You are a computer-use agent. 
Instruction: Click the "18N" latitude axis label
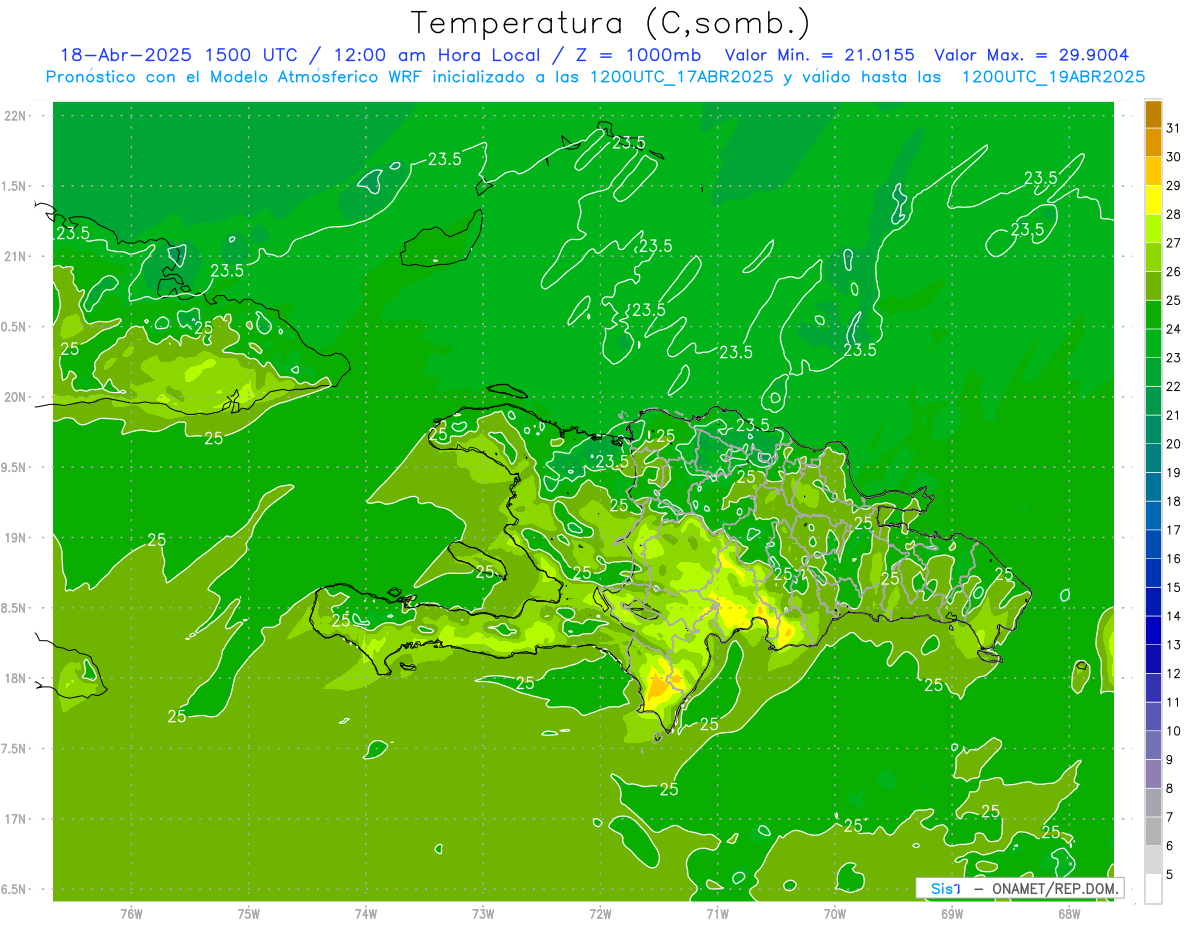point(14,678)
